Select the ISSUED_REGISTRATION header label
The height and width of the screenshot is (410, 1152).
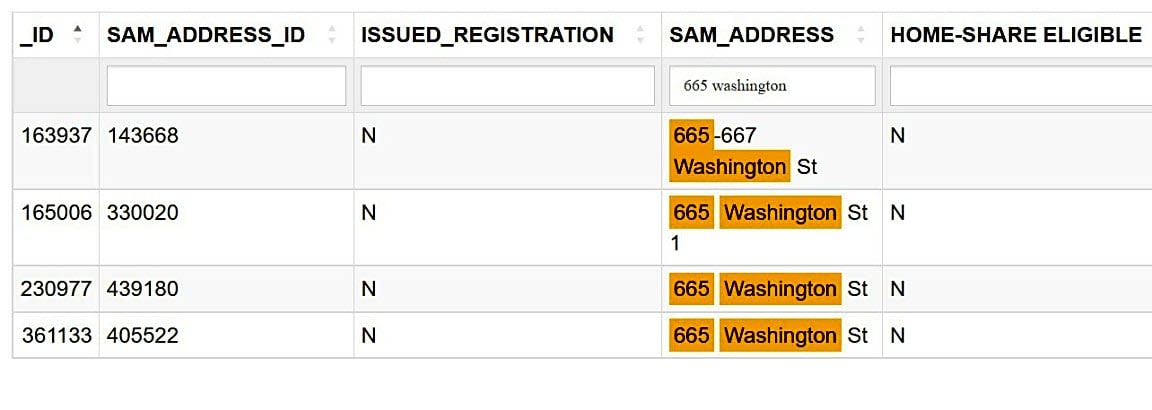487,35
